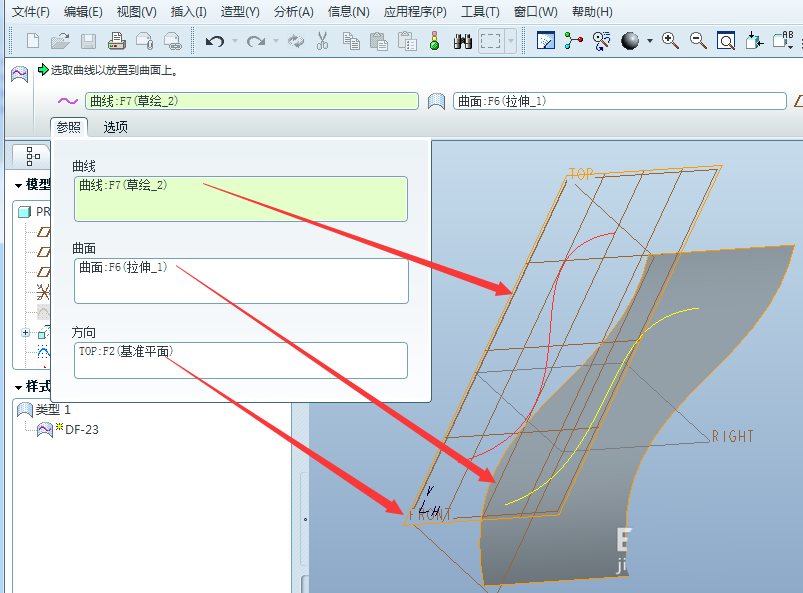Viewport: 803px width, 593px height.
Task: Open the redo history dropdown arrow
Action: 276,41
